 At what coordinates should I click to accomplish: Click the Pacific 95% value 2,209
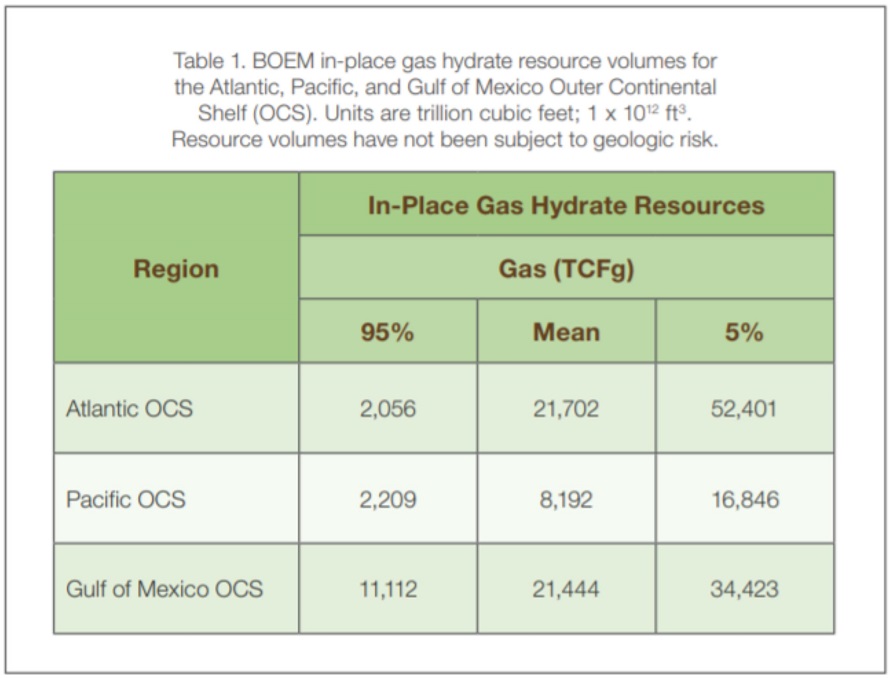387,499
